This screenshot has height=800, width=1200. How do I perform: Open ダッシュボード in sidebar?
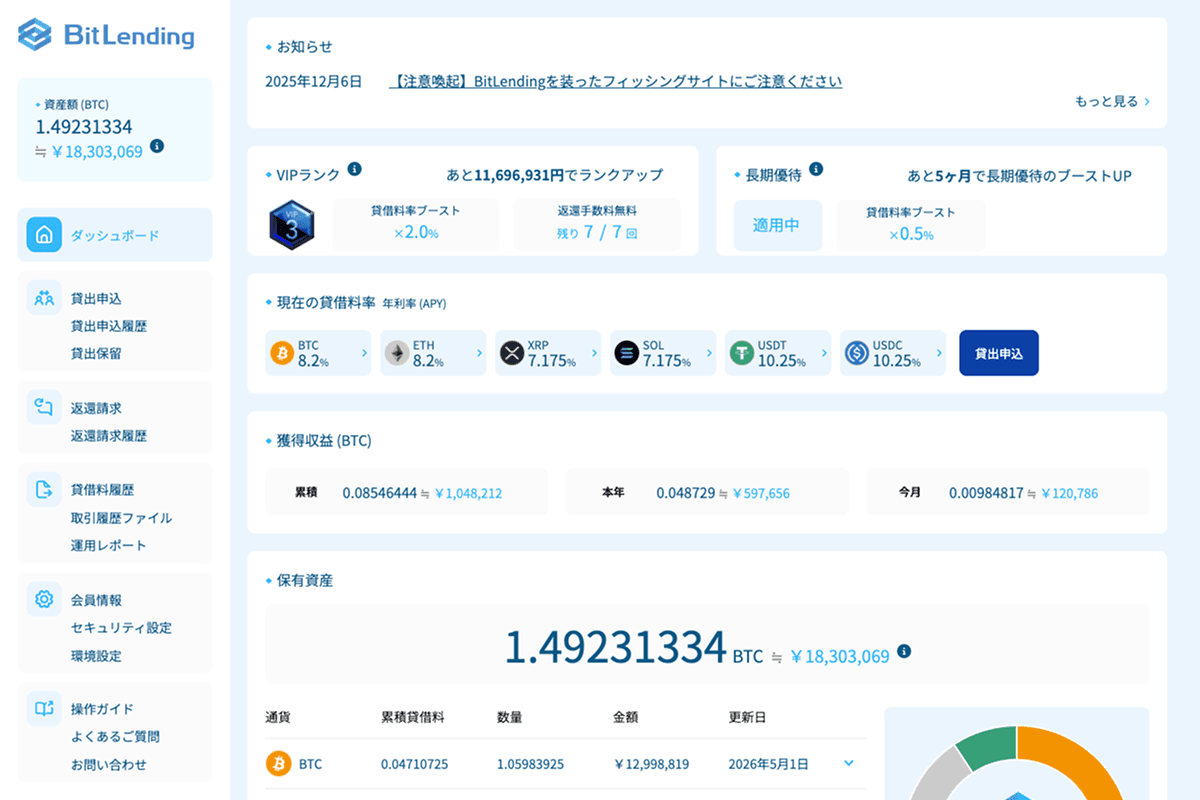115,235
